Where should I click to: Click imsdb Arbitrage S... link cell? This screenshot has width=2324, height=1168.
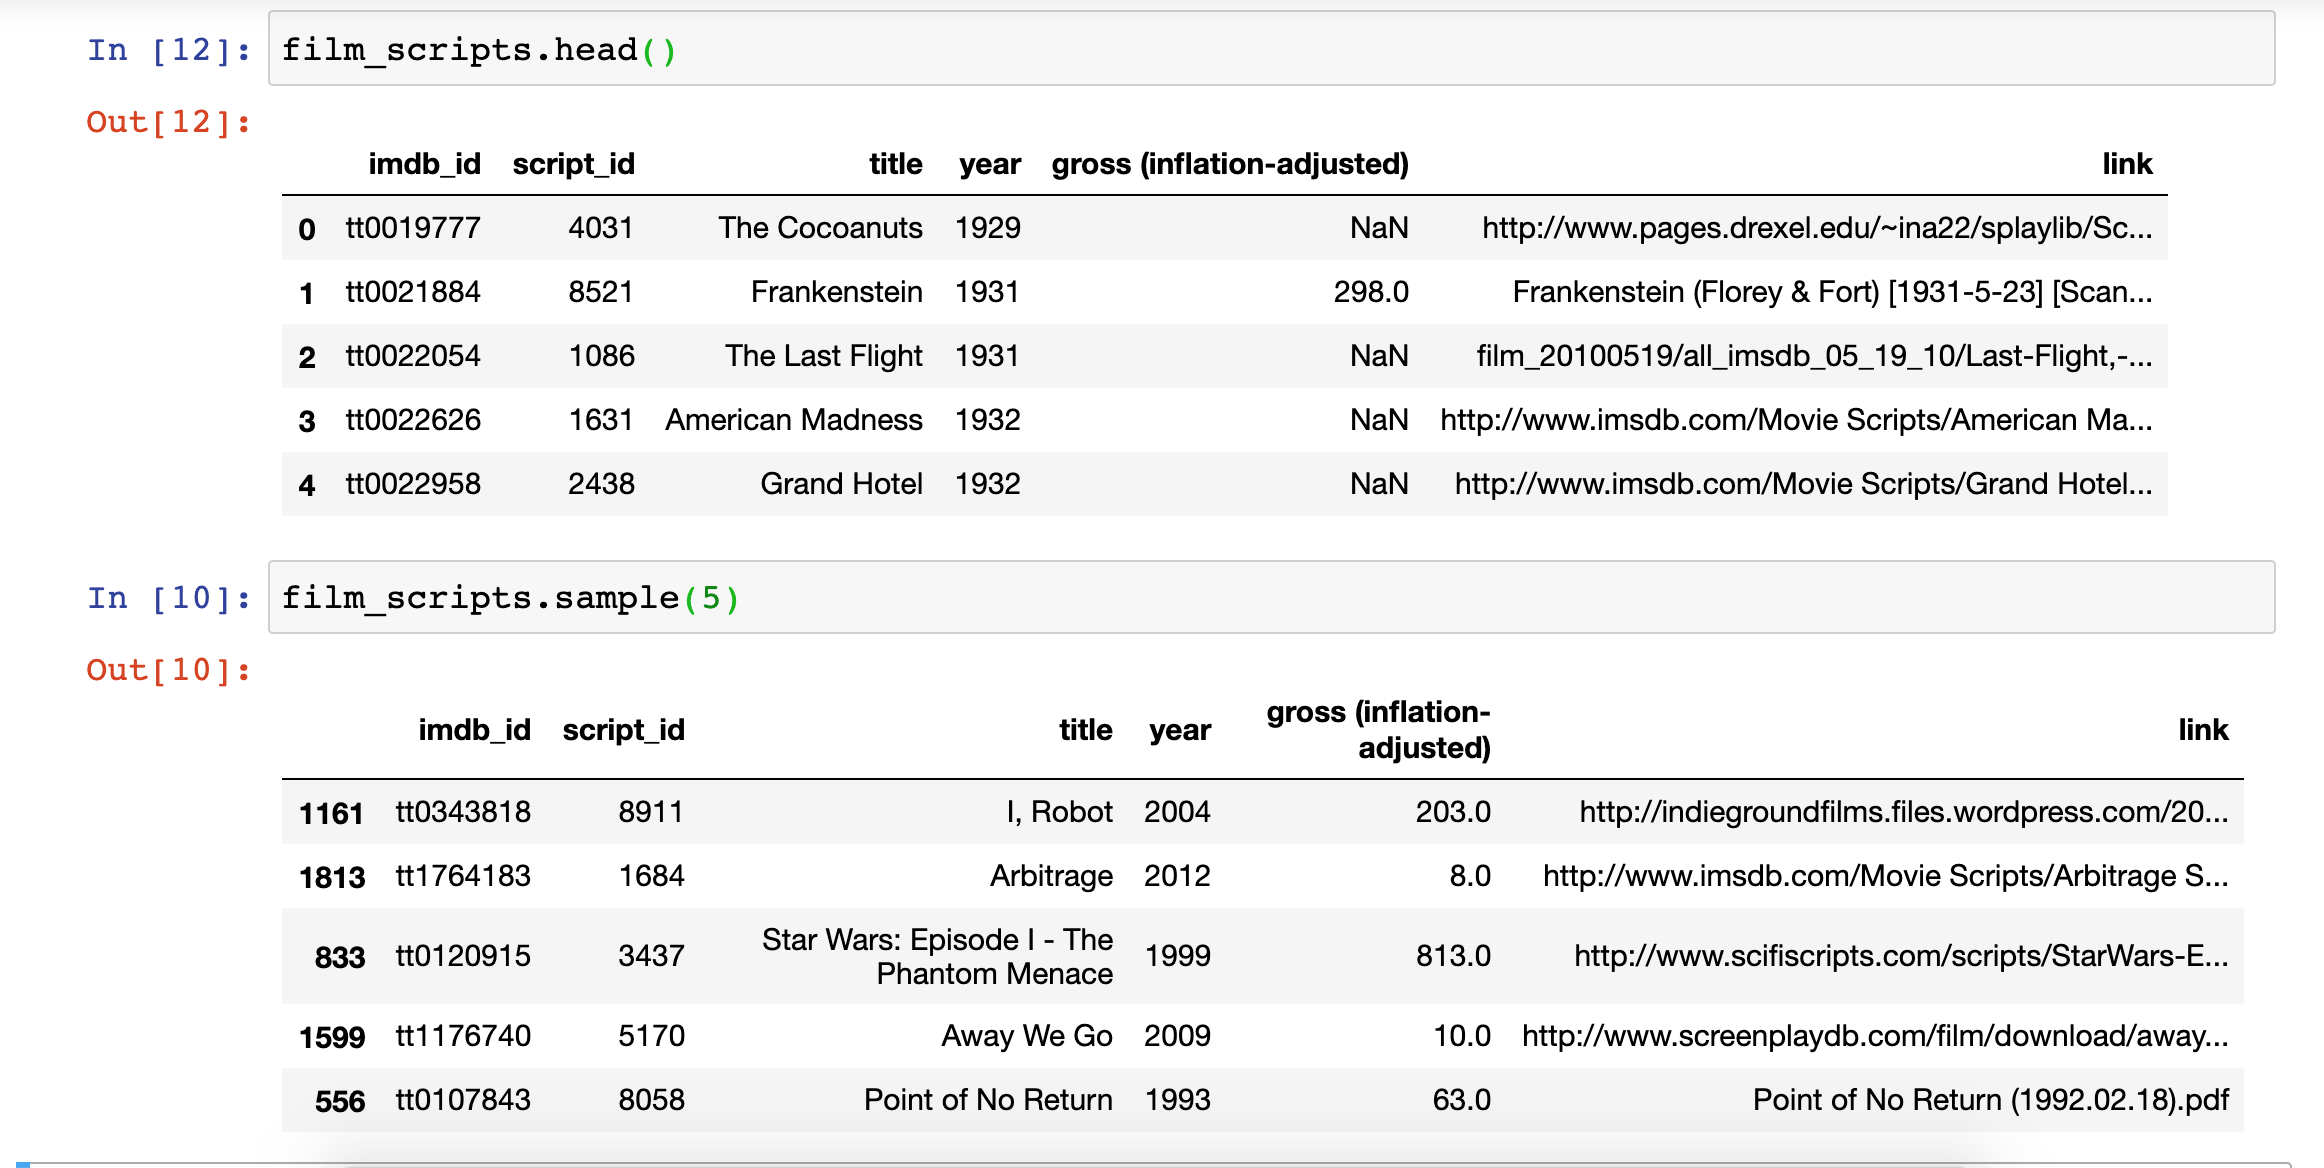pyautogui.click(x=1886, y=876)
